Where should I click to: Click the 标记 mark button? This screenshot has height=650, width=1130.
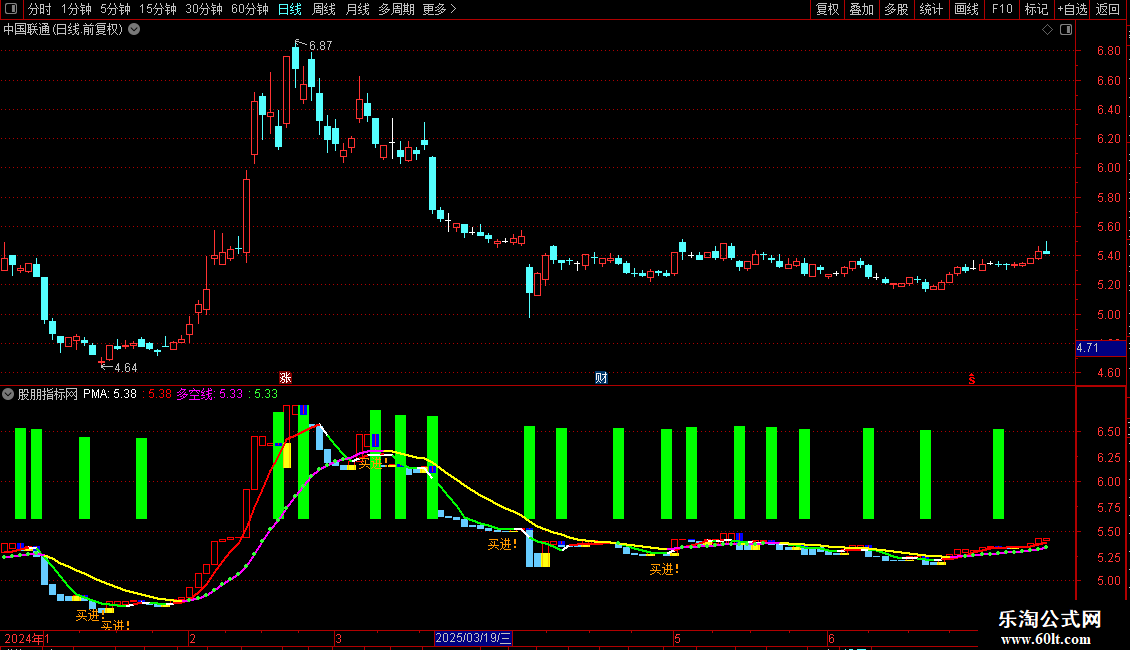click(x=1036, y=9)
